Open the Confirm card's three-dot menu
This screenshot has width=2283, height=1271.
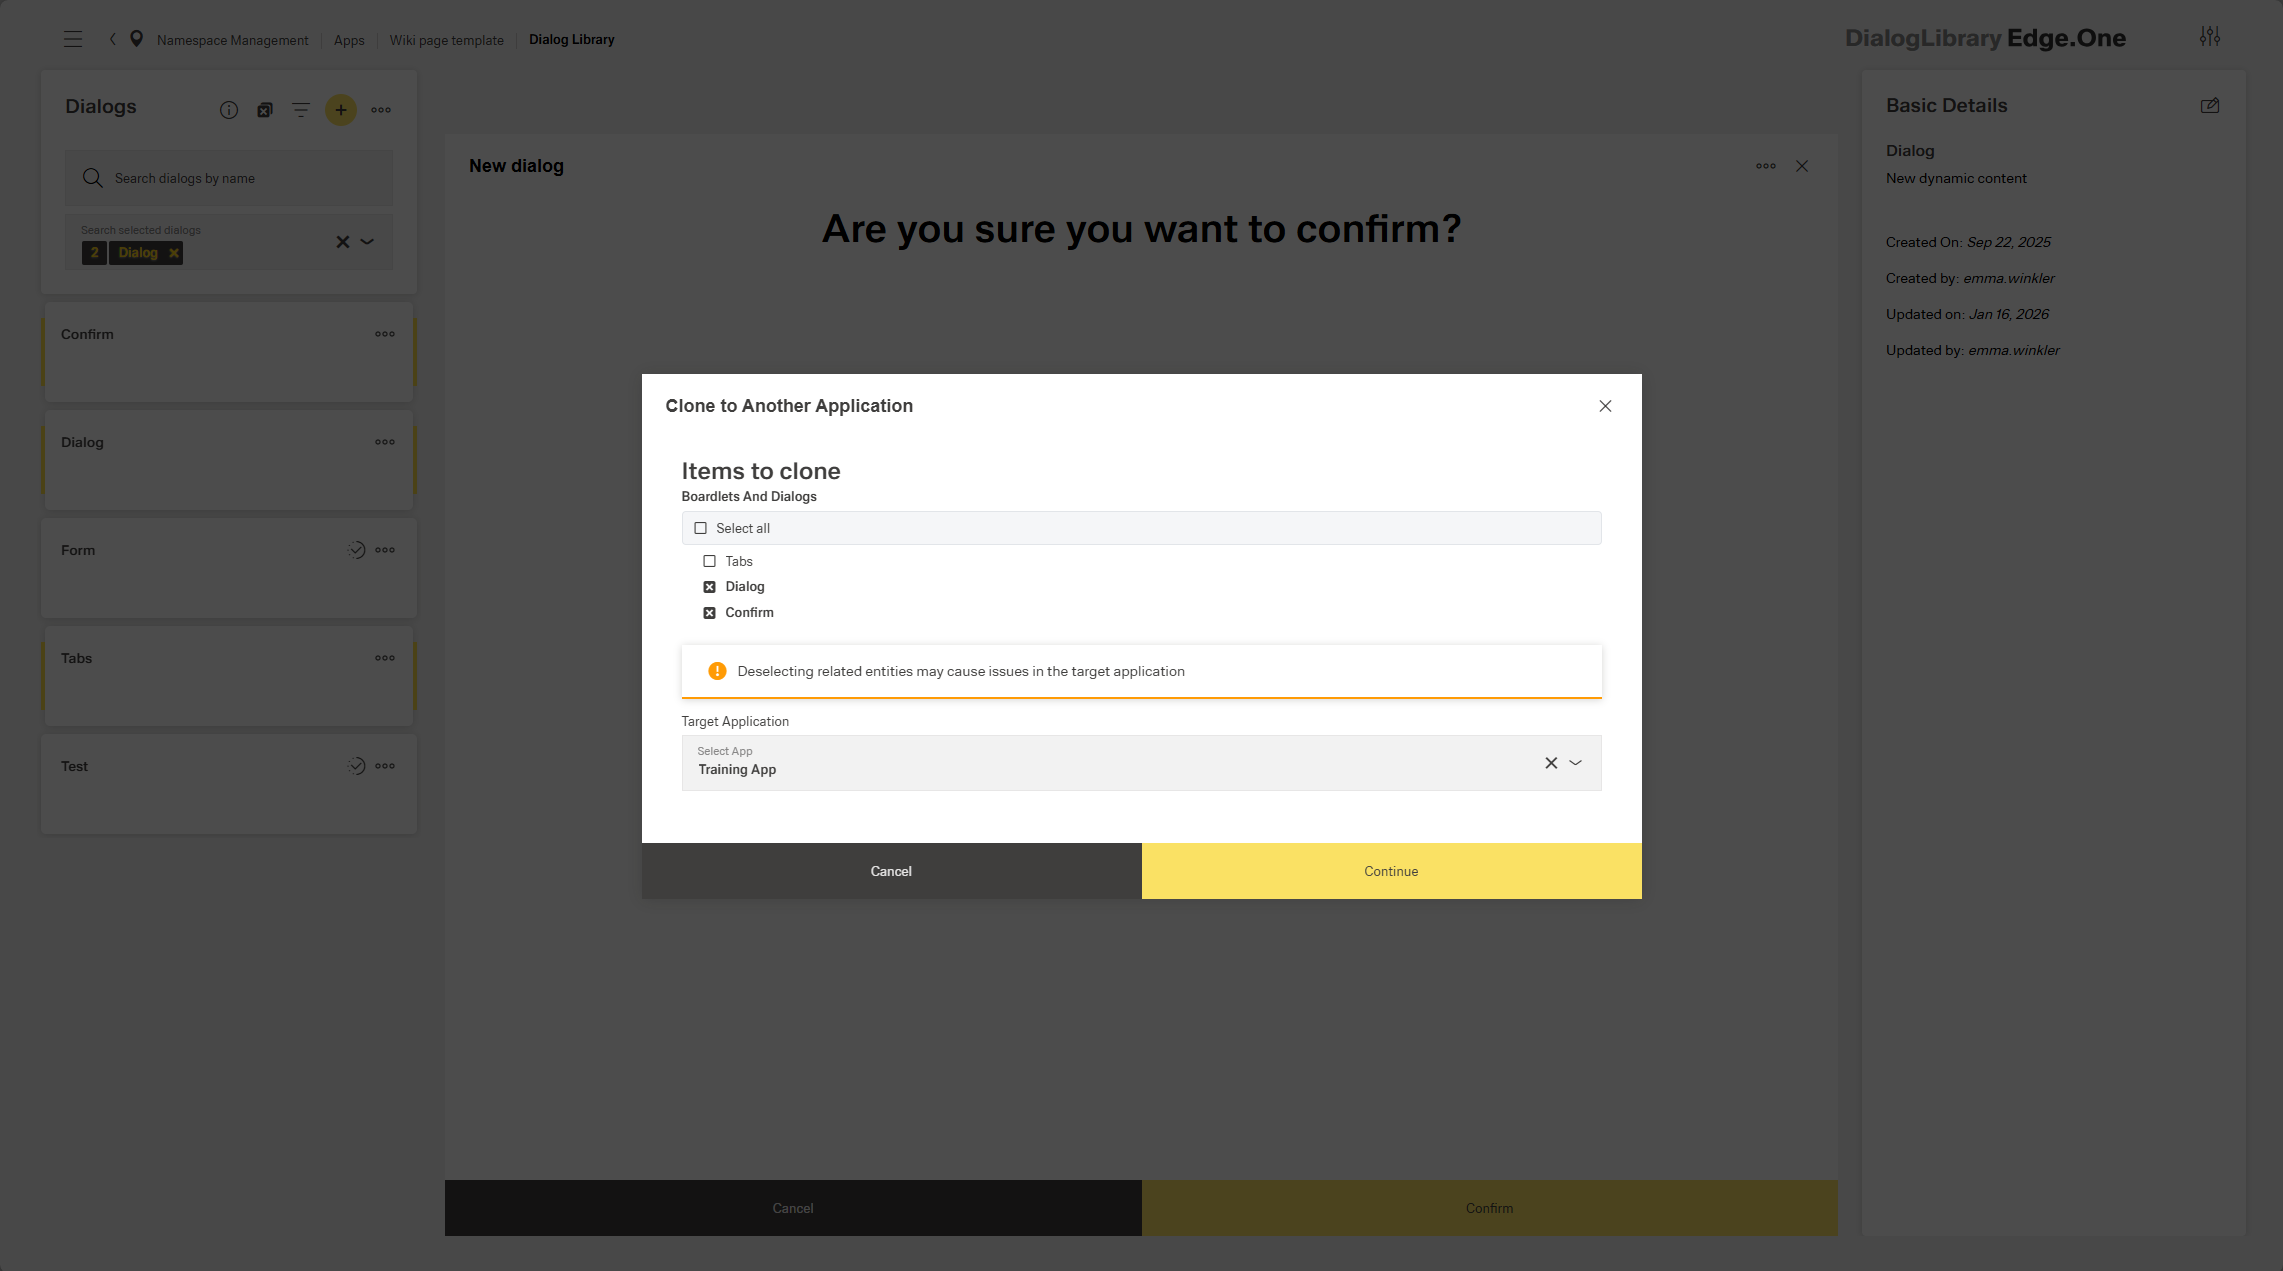point(385,333)
